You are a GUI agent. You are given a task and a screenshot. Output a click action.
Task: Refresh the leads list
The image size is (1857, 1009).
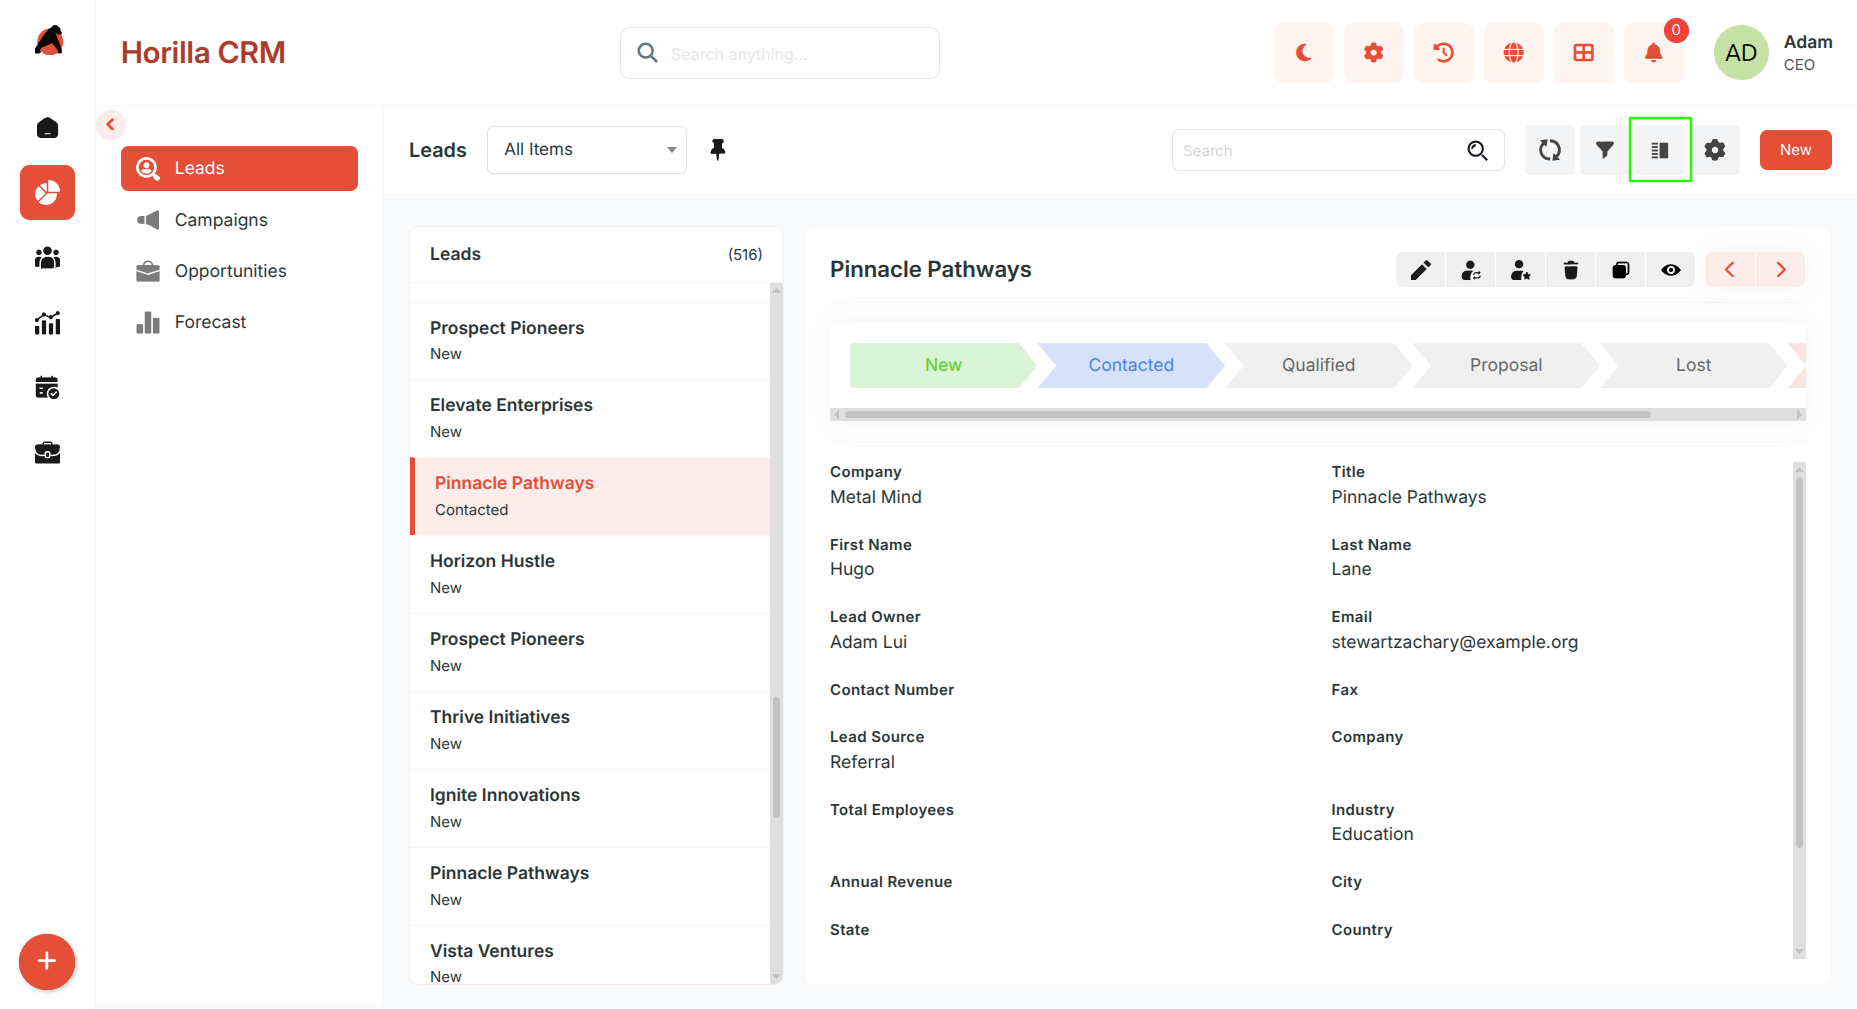pos(1550,150)
